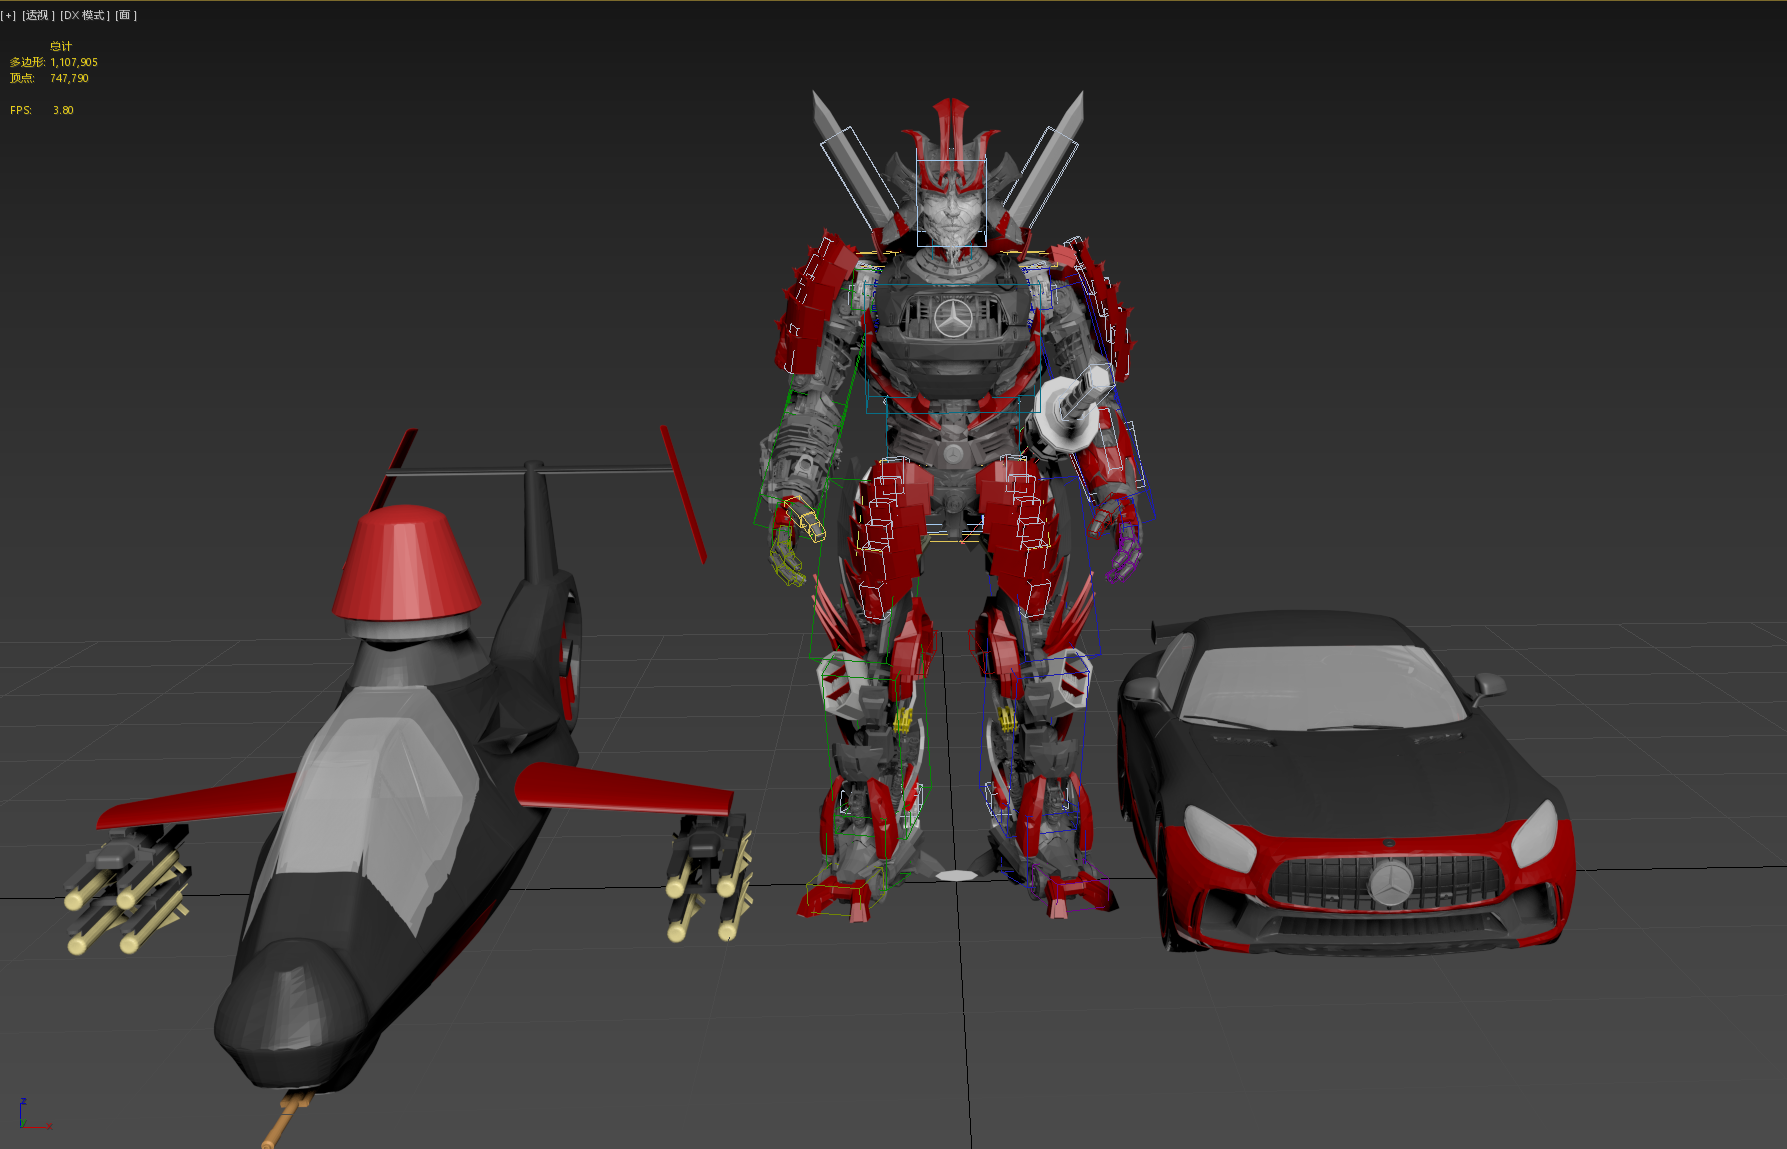The width and height of the screenshot is (1787, 1149).
Task: Click the FPS value 3.80
Action: point(63,110)
